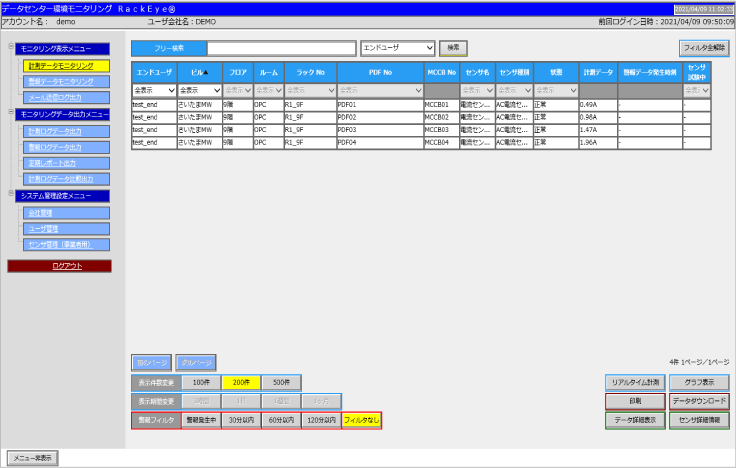This screenshot has width=736, height=468.
Task: Click the フリー検索 text input field
Action: coord(282,48)
